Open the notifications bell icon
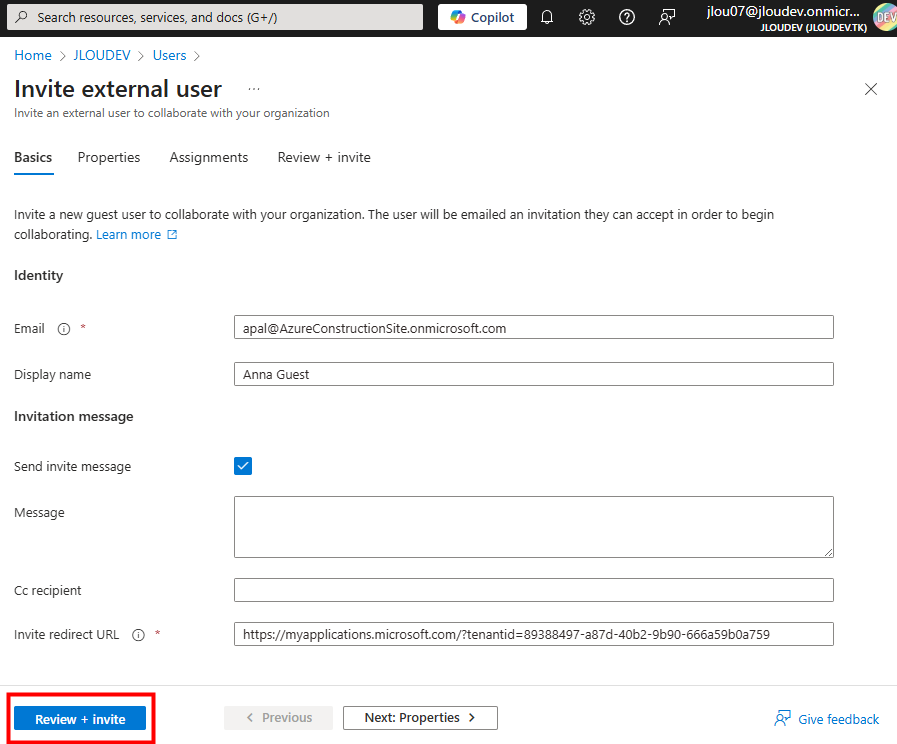The height and width of the screenshot is (744, 897). click(x=547, y=17)
